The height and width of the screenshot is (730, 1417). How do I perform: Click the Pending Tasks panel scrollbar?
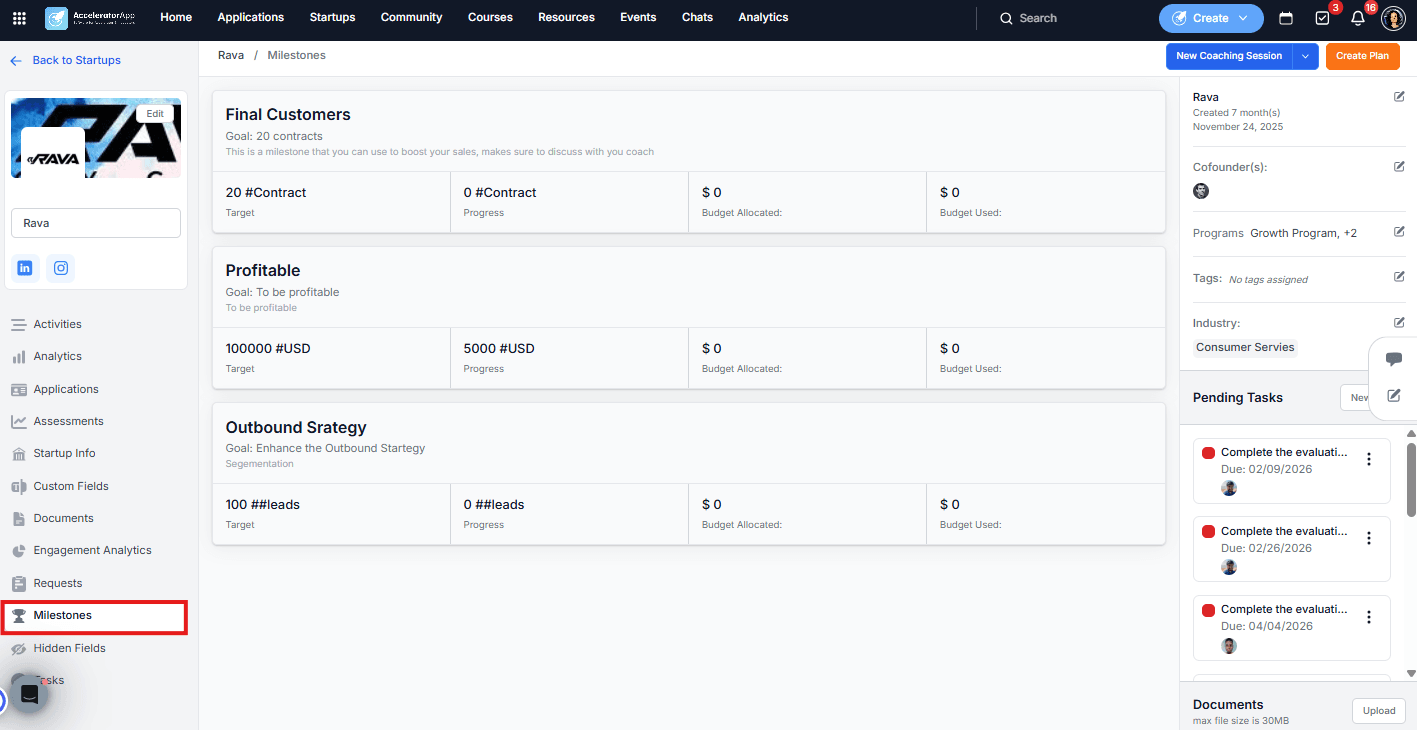coord(1411,478)
